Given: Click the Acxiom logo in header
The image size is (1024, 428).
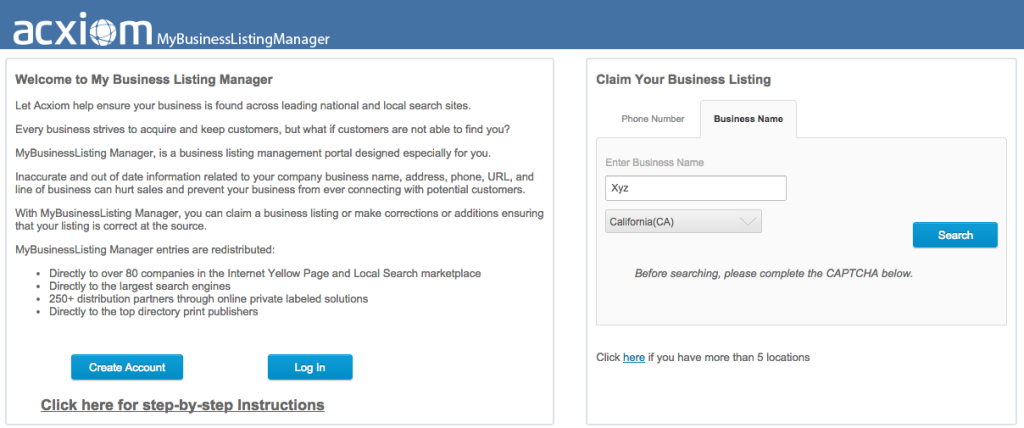Looking at the screenshot, I should 82,30.
